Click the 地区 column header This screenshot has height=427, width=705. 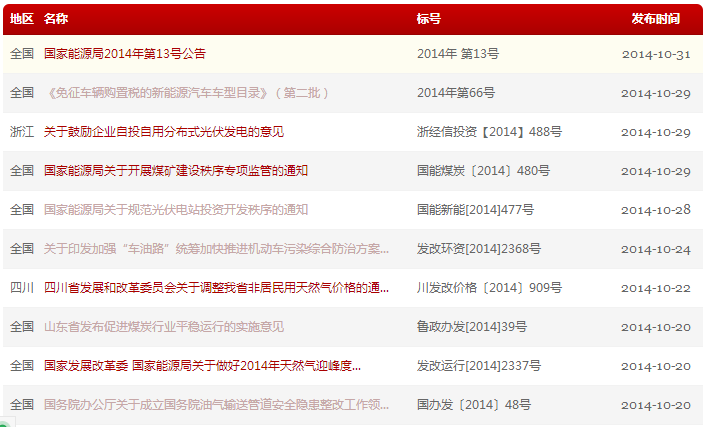point(21,19)
